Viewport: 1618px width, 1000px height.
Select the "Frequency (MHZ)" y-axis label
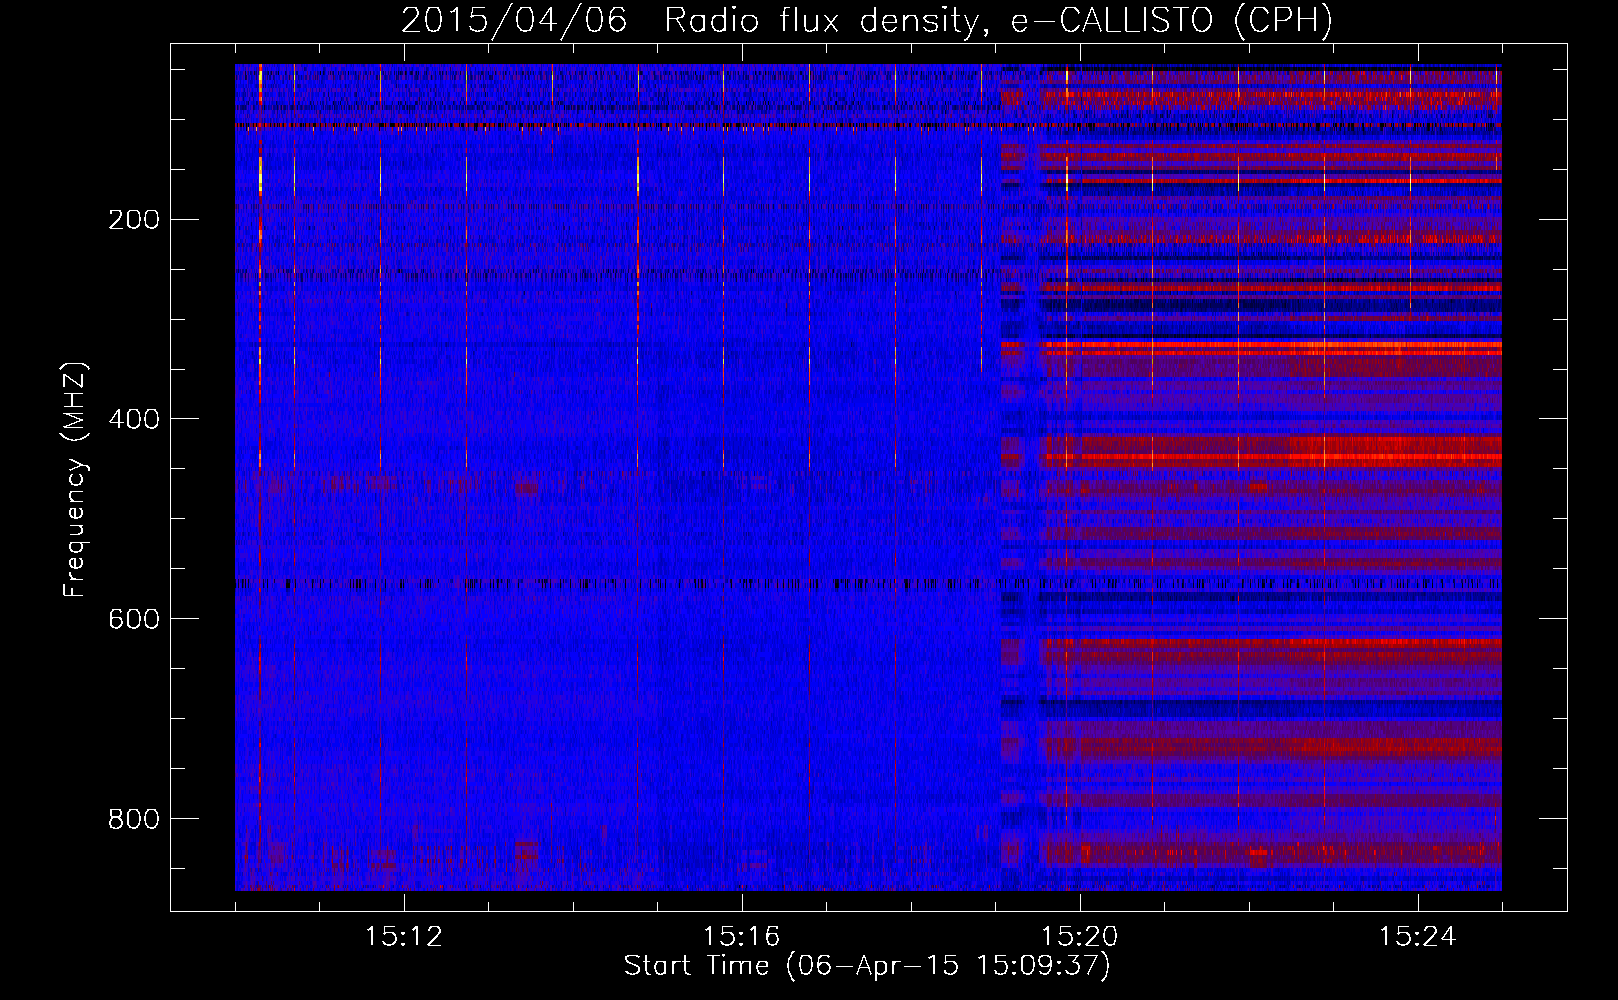pyautogui.click(x=75, y=479)
